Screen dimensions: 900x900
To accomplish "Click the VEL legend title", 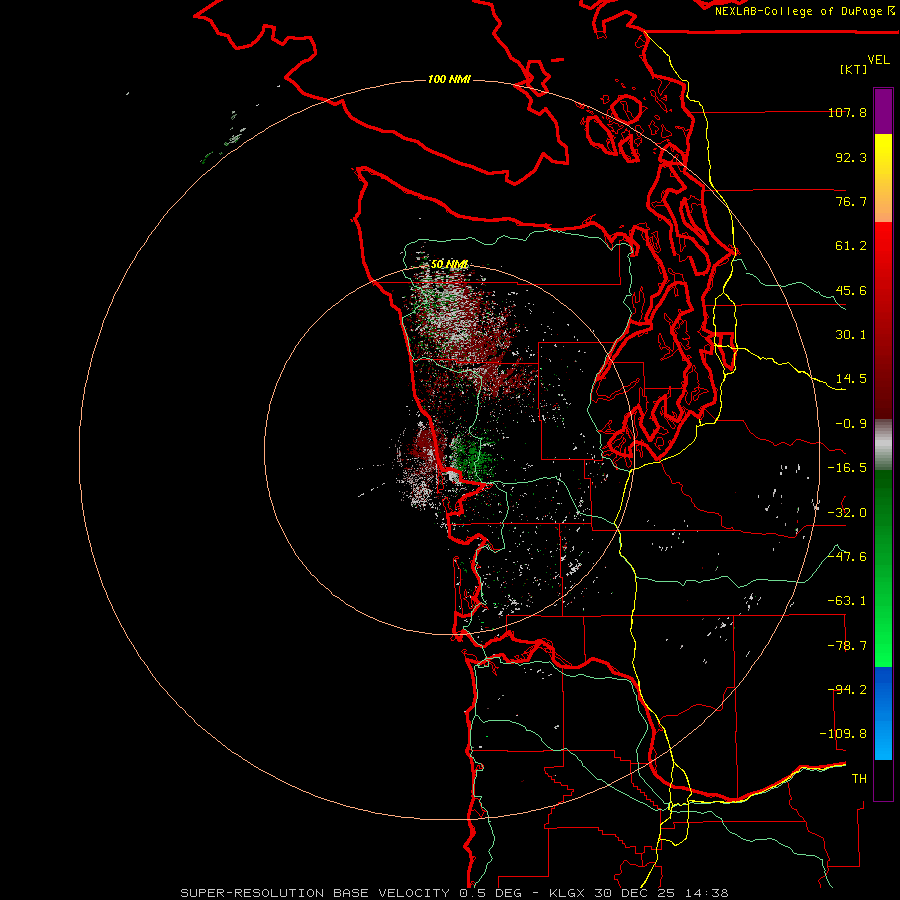I will pos(878,60).
